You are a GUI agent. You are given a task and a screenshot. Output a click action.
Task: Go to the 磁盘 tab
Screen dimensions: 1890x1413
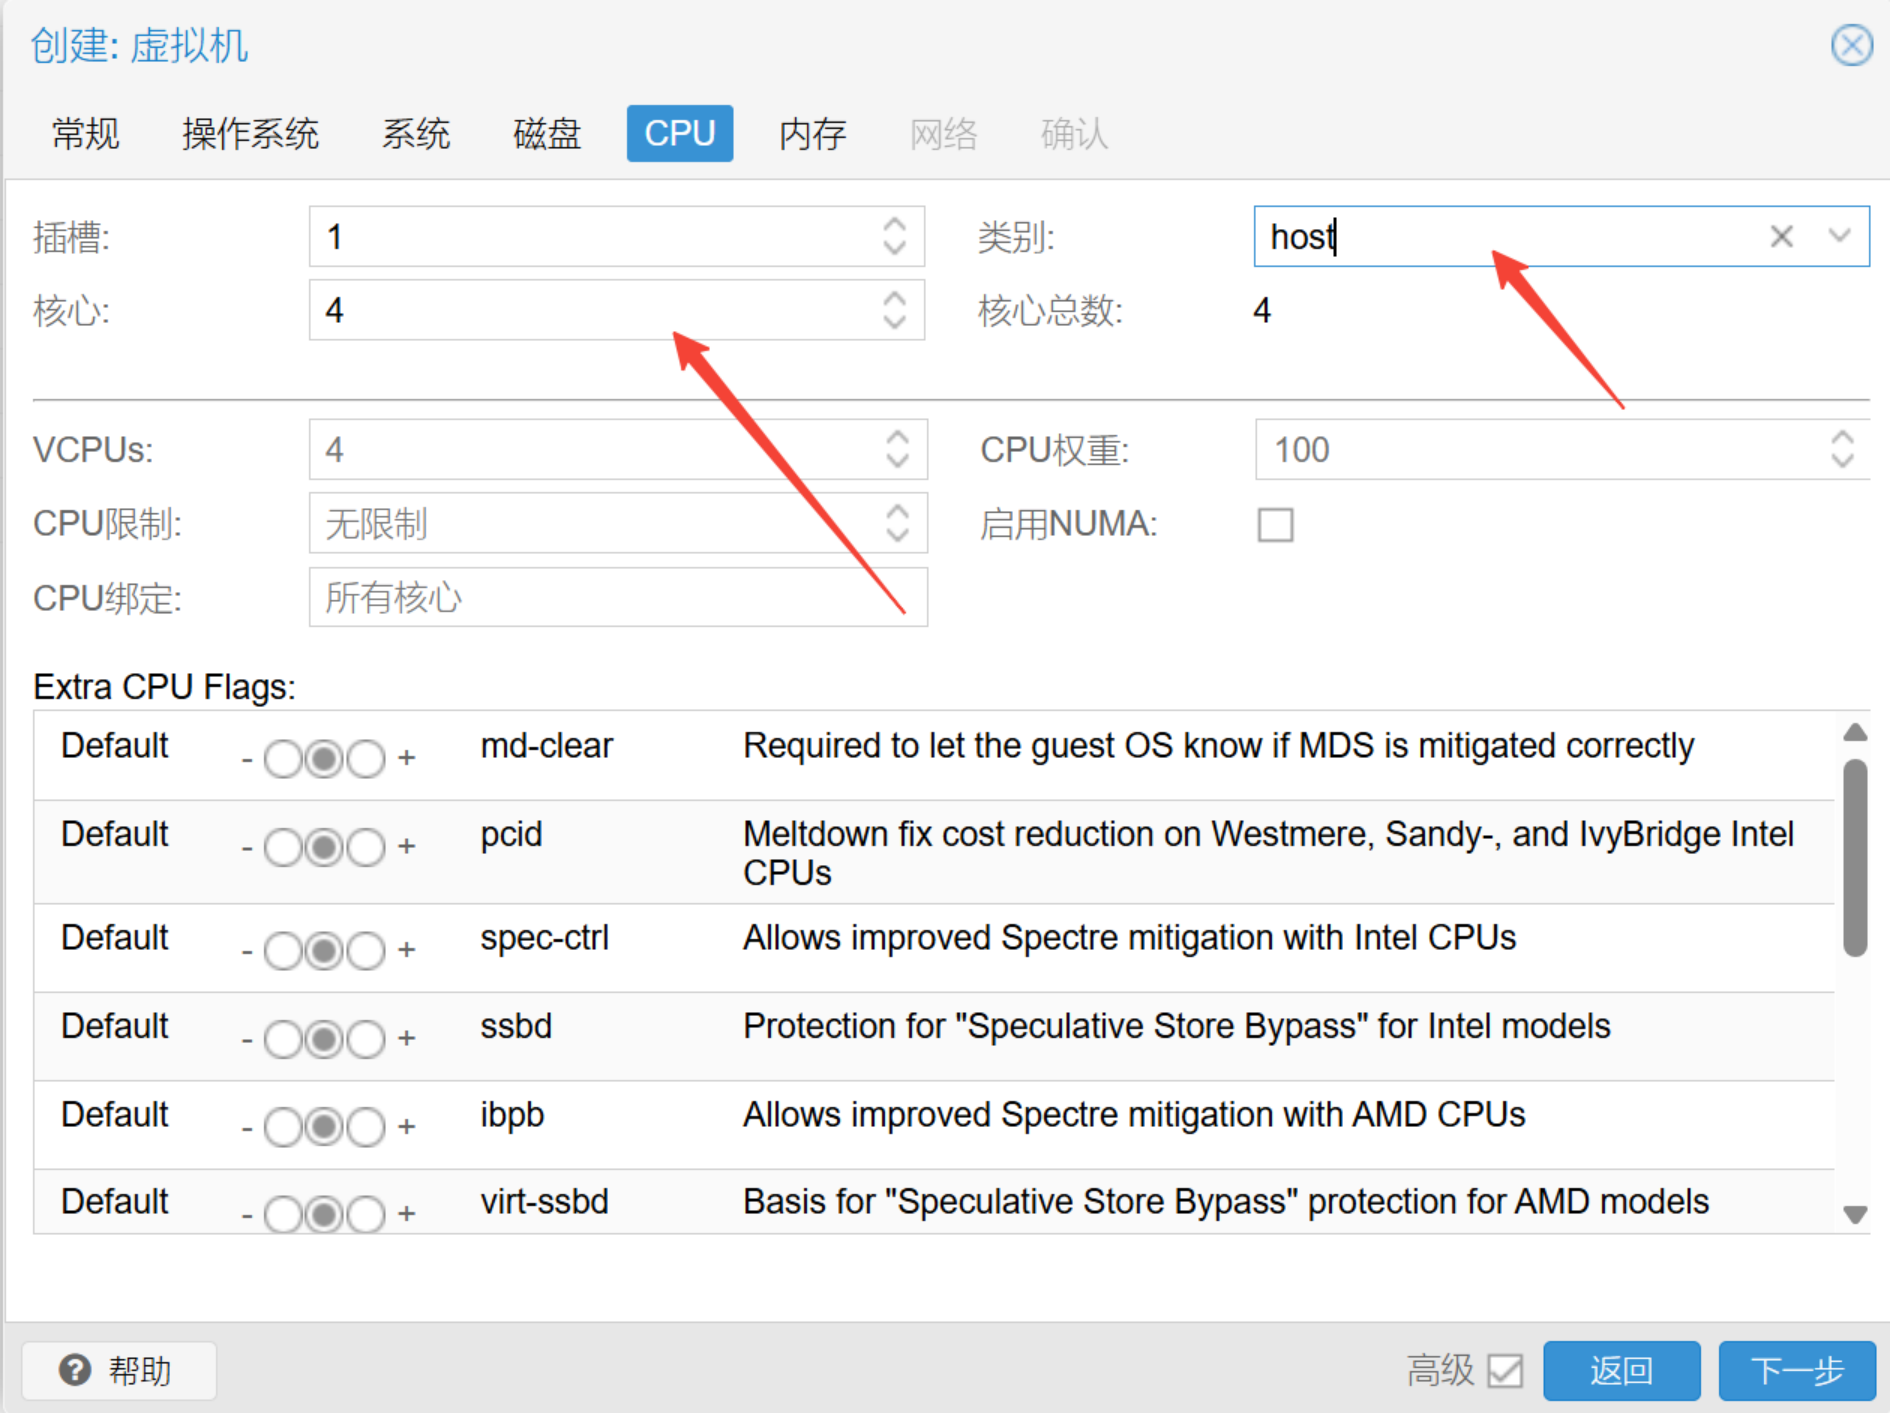coord(547,133)
